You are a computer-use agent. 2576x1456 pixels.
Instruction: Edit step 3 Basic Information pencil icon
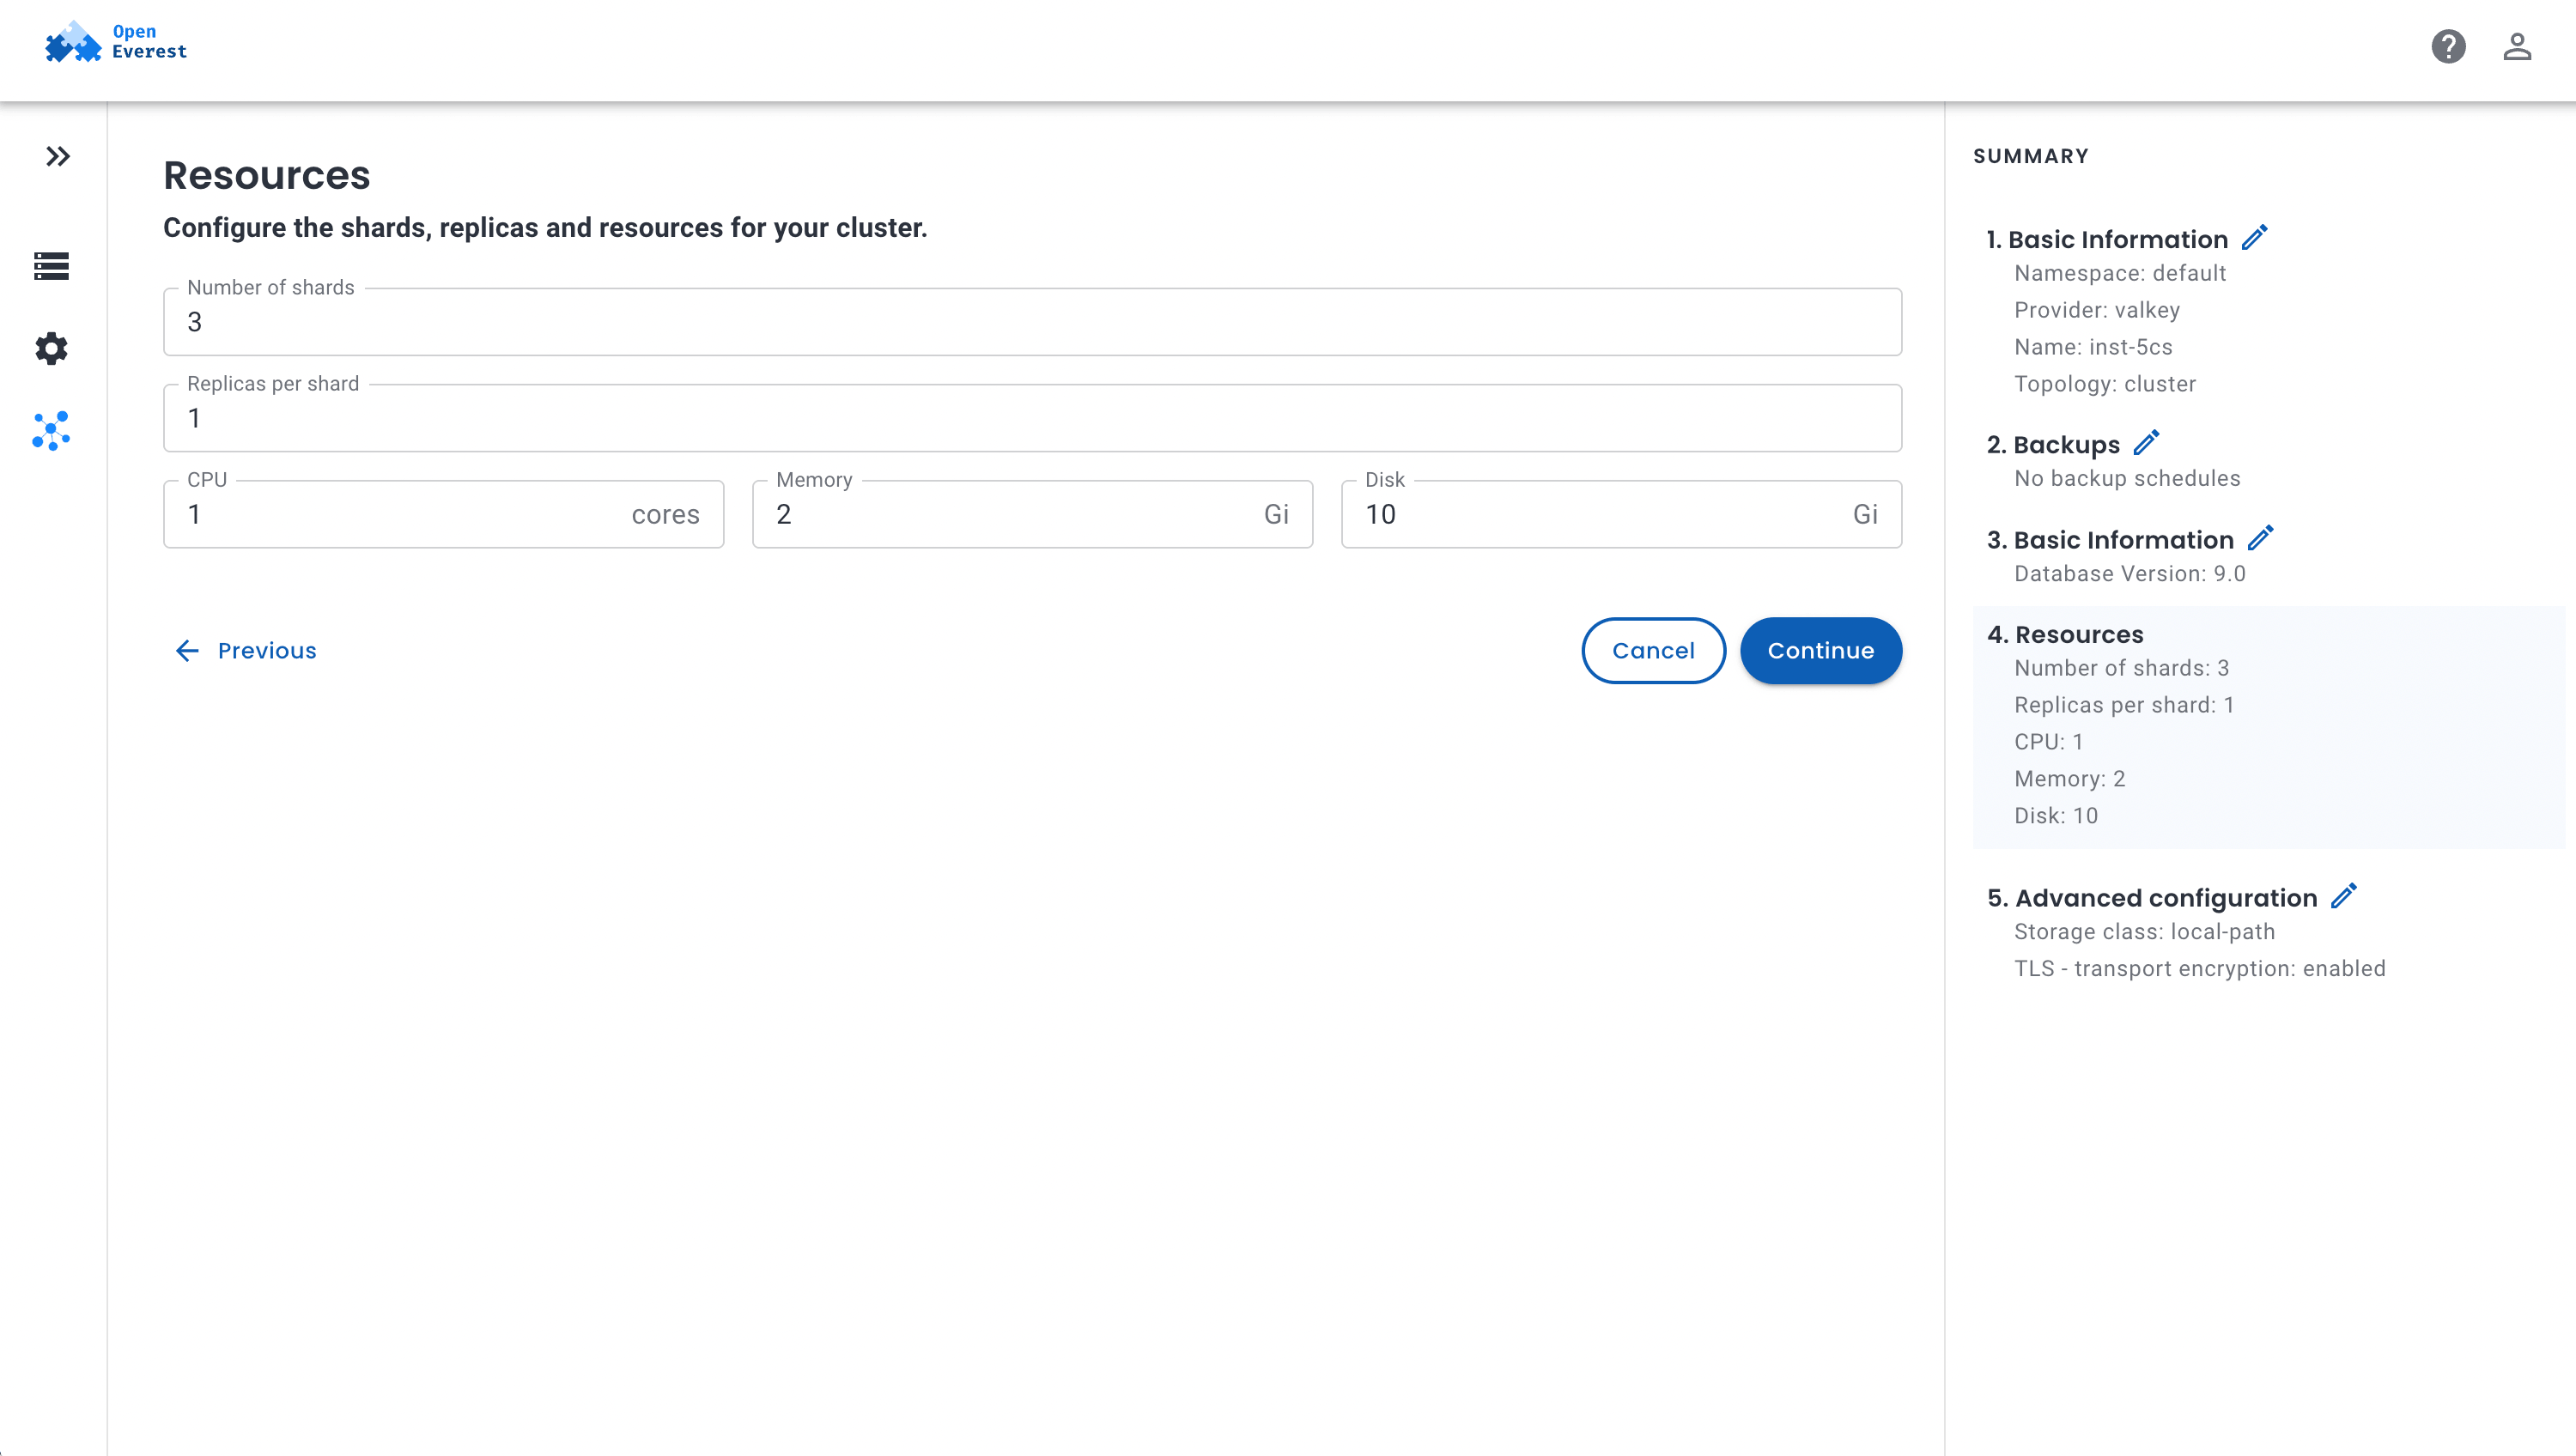(x=2260, y=538)
